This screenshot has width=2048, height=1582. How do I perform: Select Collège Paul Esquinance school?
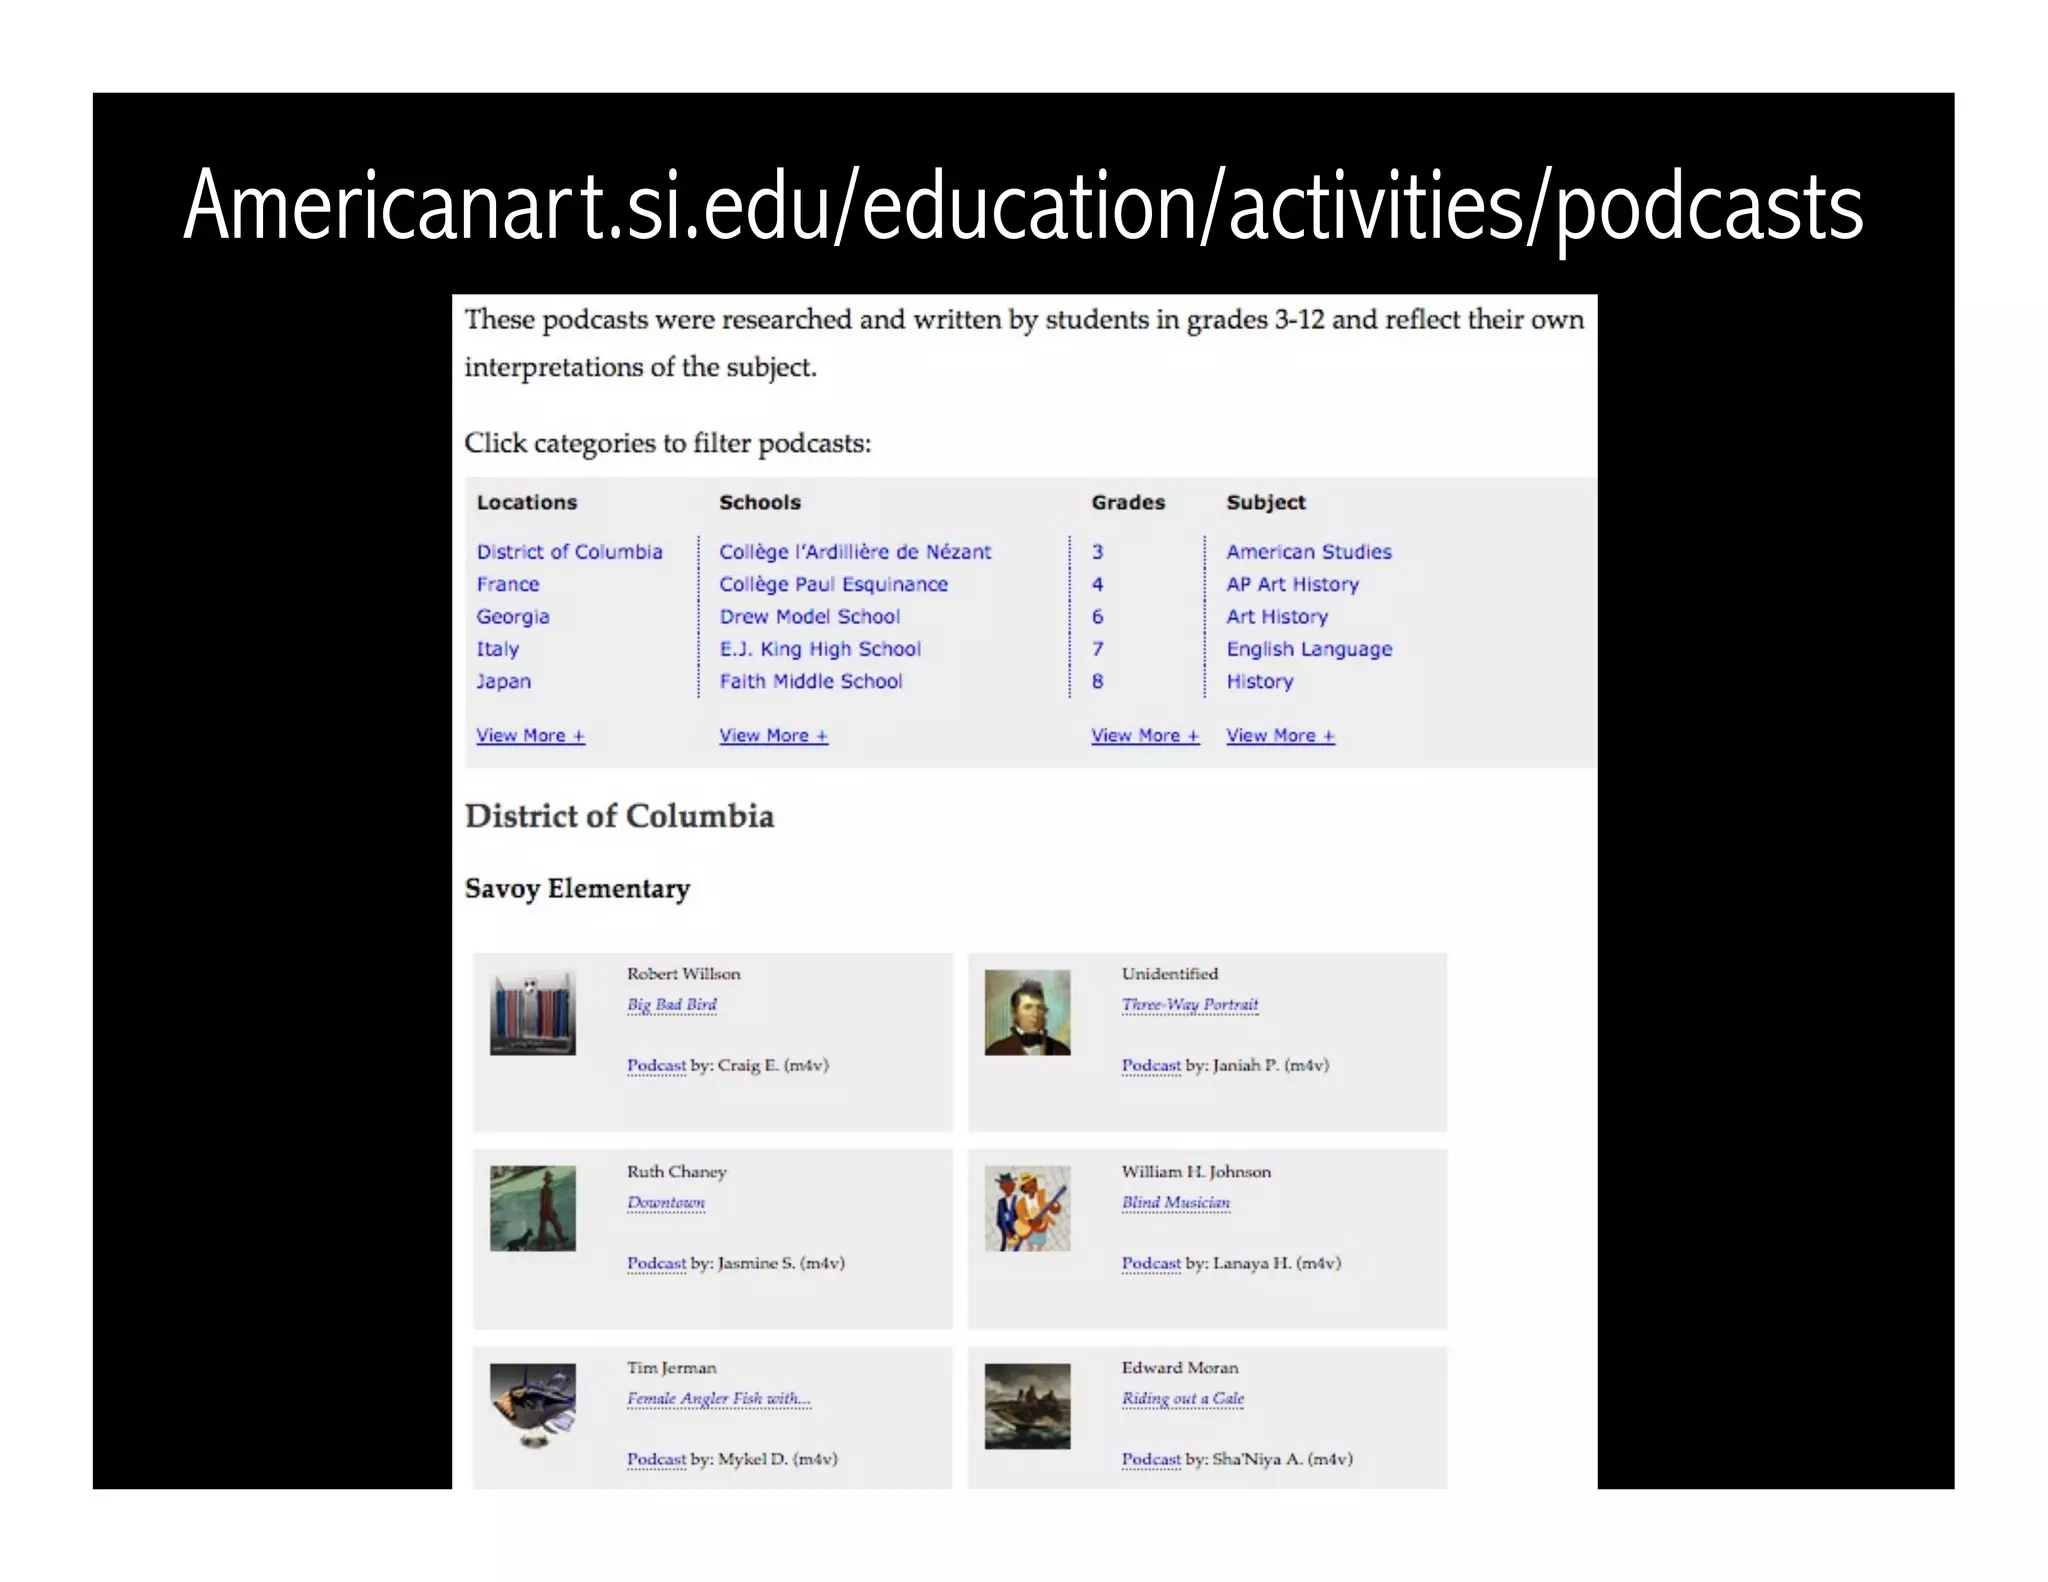click(x=833, y=584)
